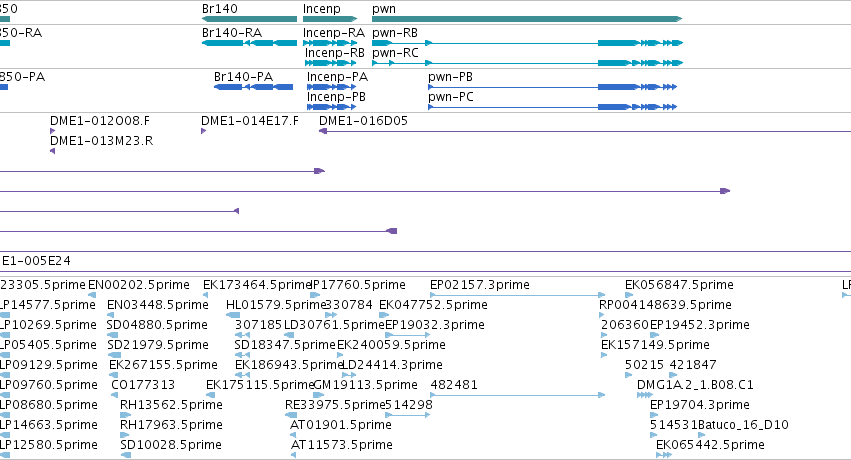
Task: Select the Incenp-RA transcript
Action: click(x=330, y=43)
